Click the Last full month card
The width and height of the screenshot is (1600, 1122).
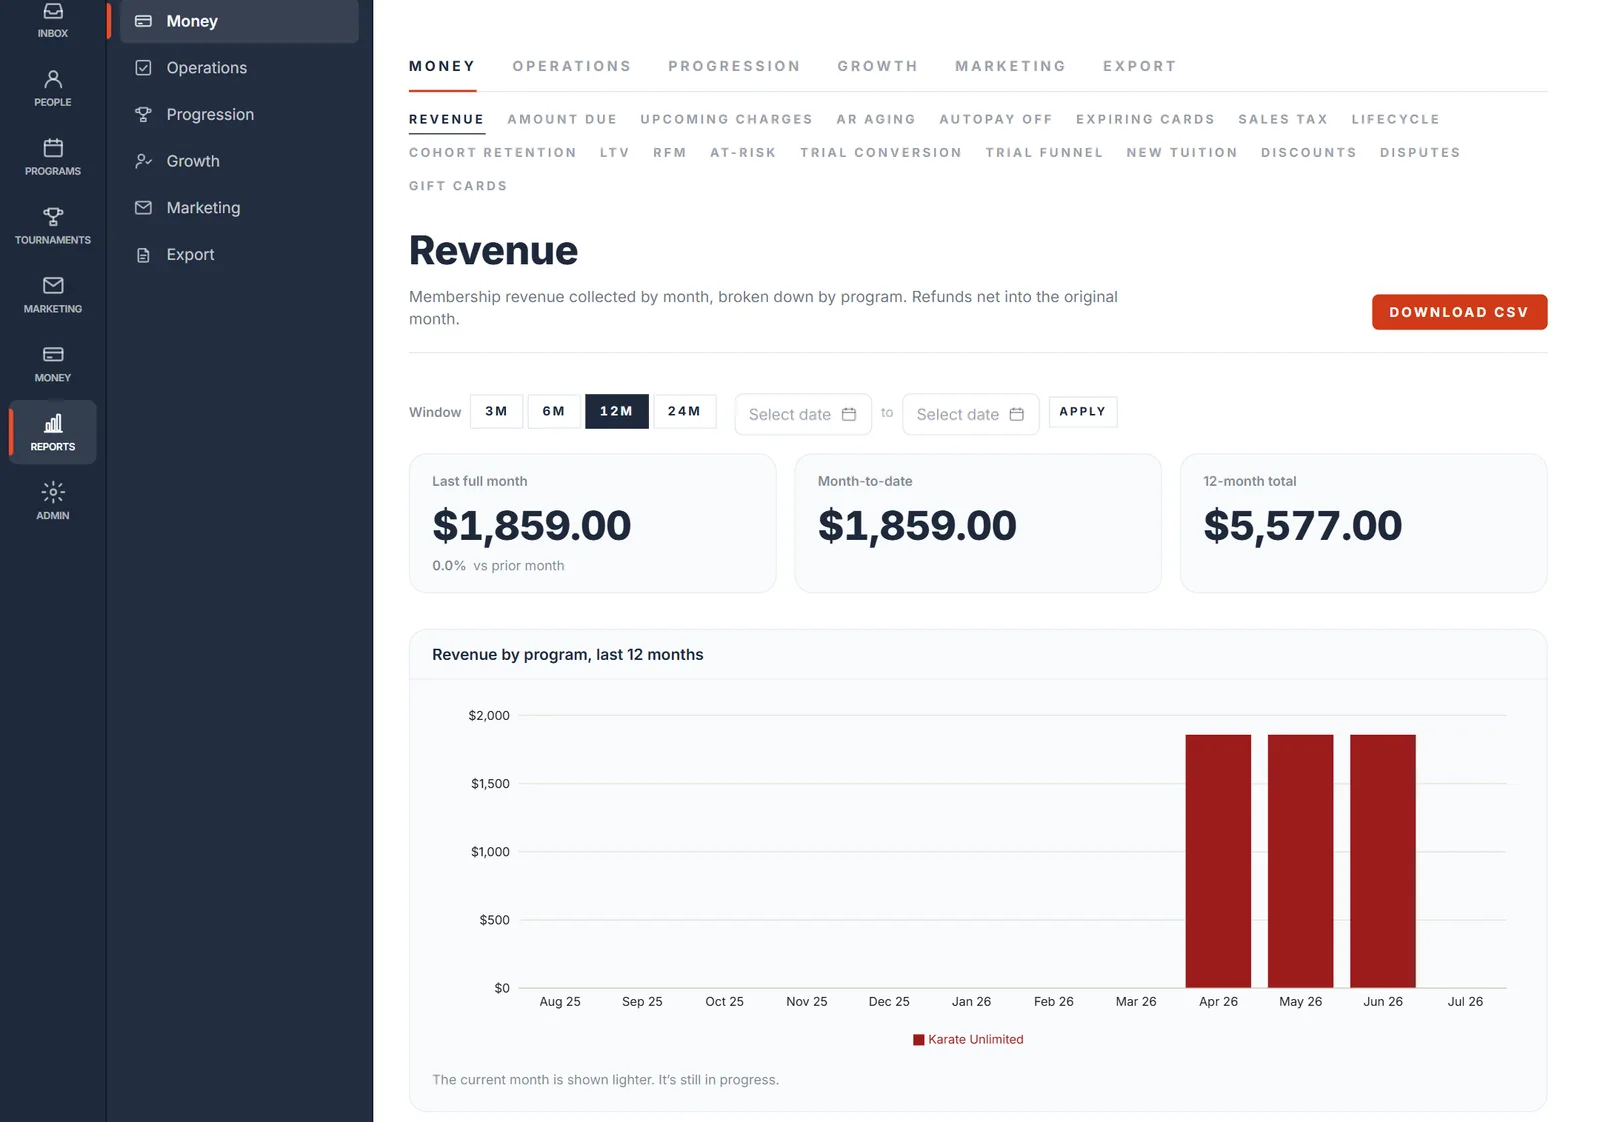tap(593, 523)
